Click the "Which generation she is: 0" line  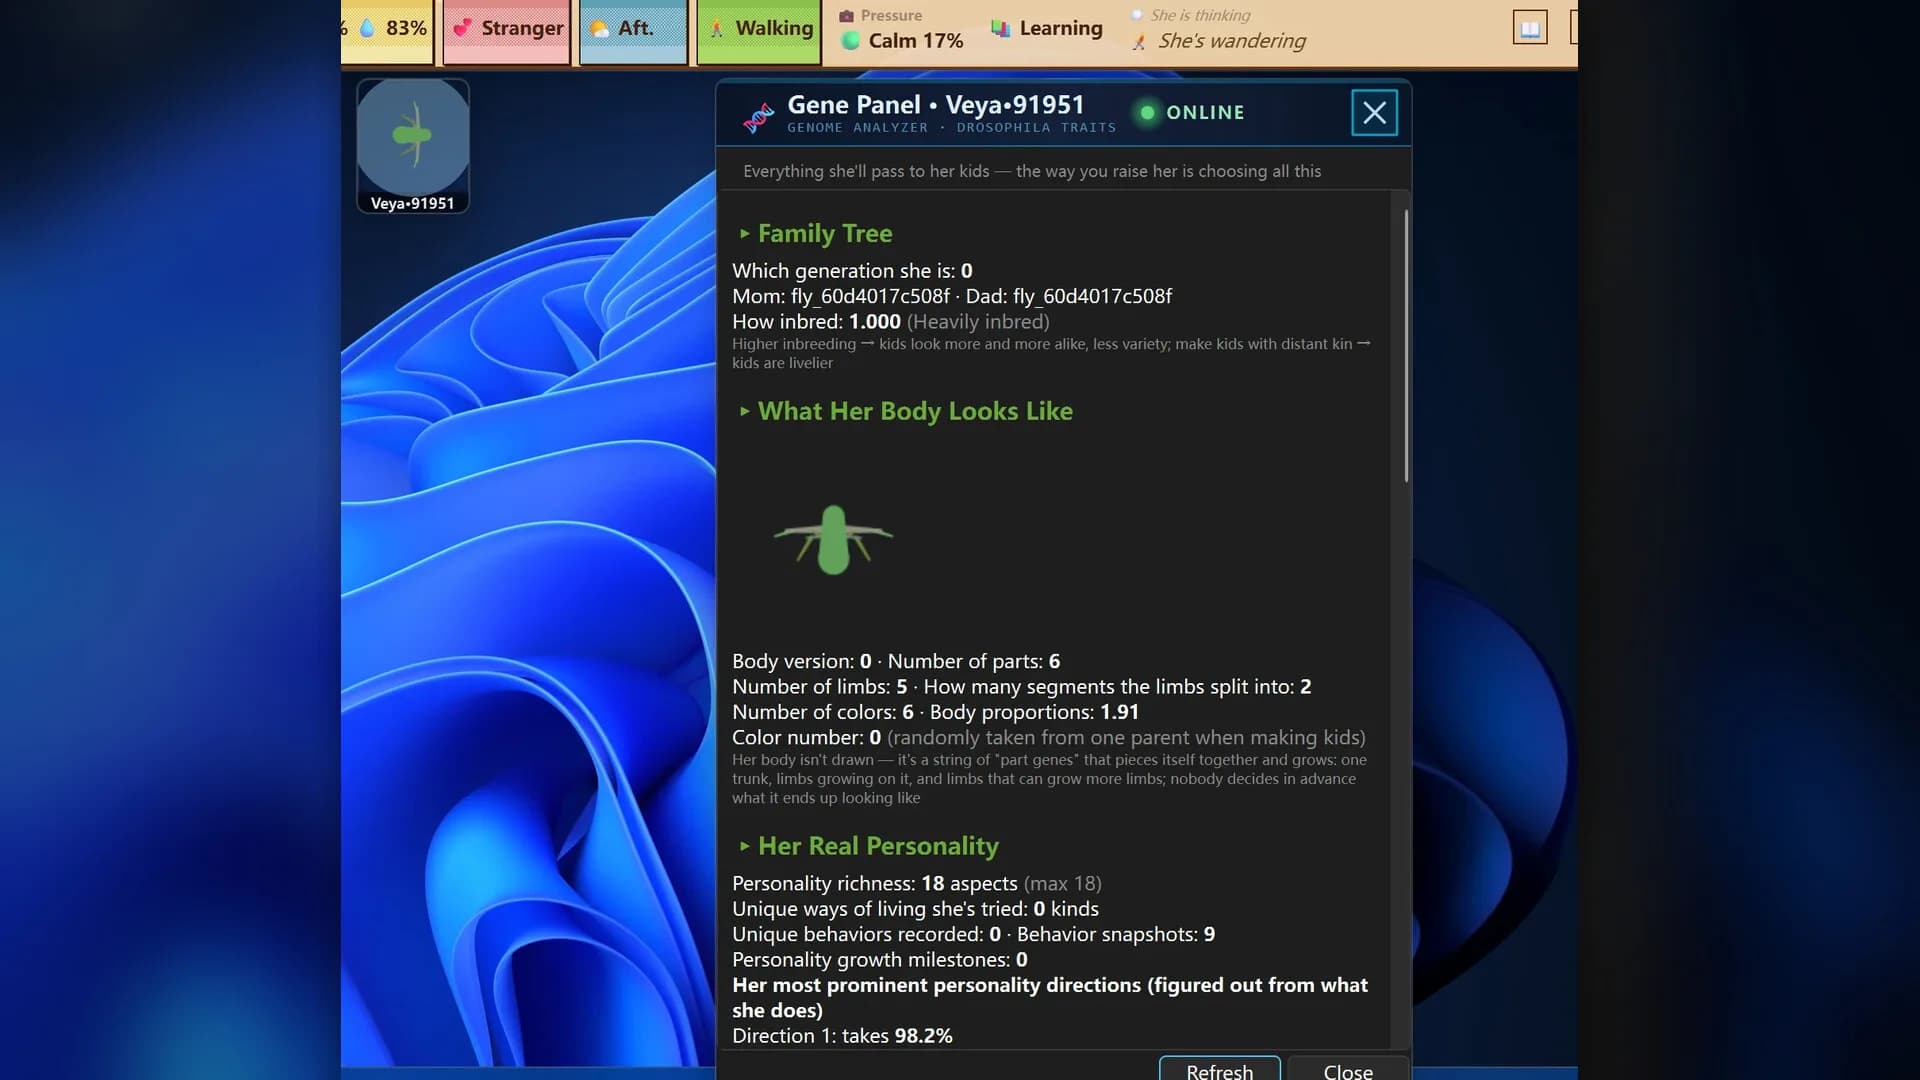click(852, 271)
